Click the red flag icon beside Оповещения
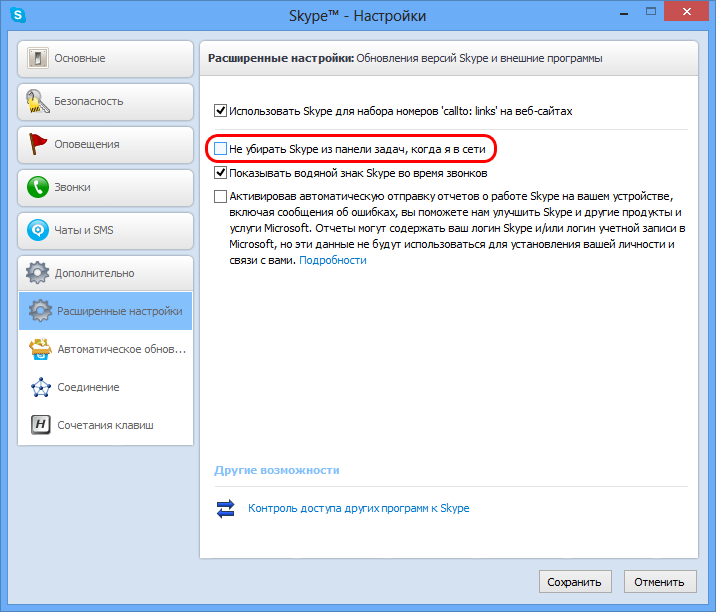The height and width of the screenshot is (612, 716). 37,144
